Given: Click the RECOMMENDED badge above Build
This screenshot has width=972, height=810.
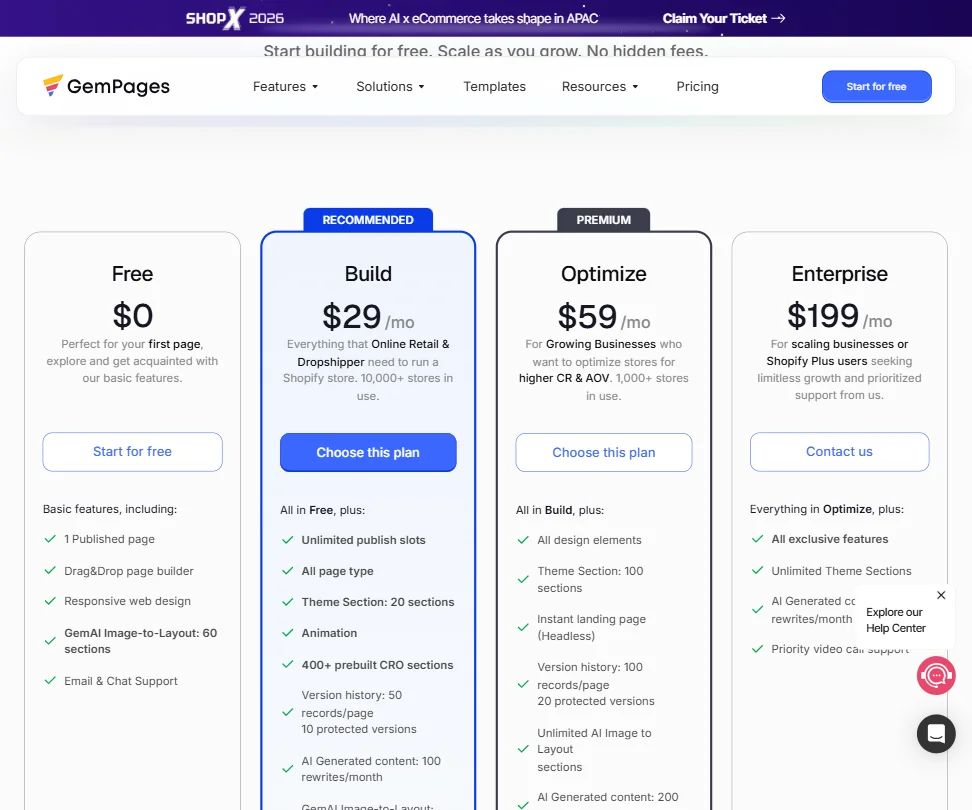Looking at the screenshot, I should point(368,220).
